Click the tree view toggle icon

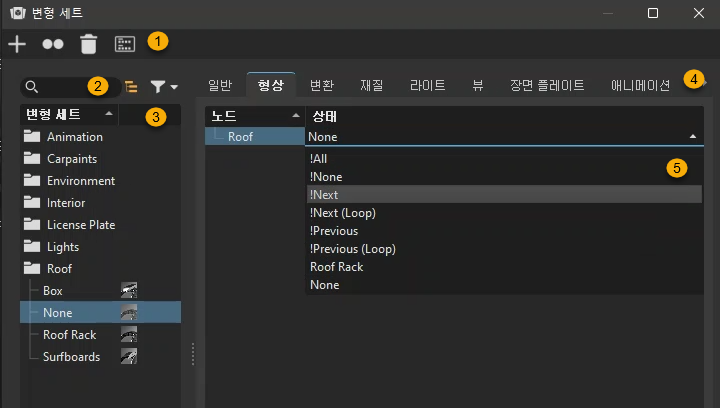click(131, 87)
